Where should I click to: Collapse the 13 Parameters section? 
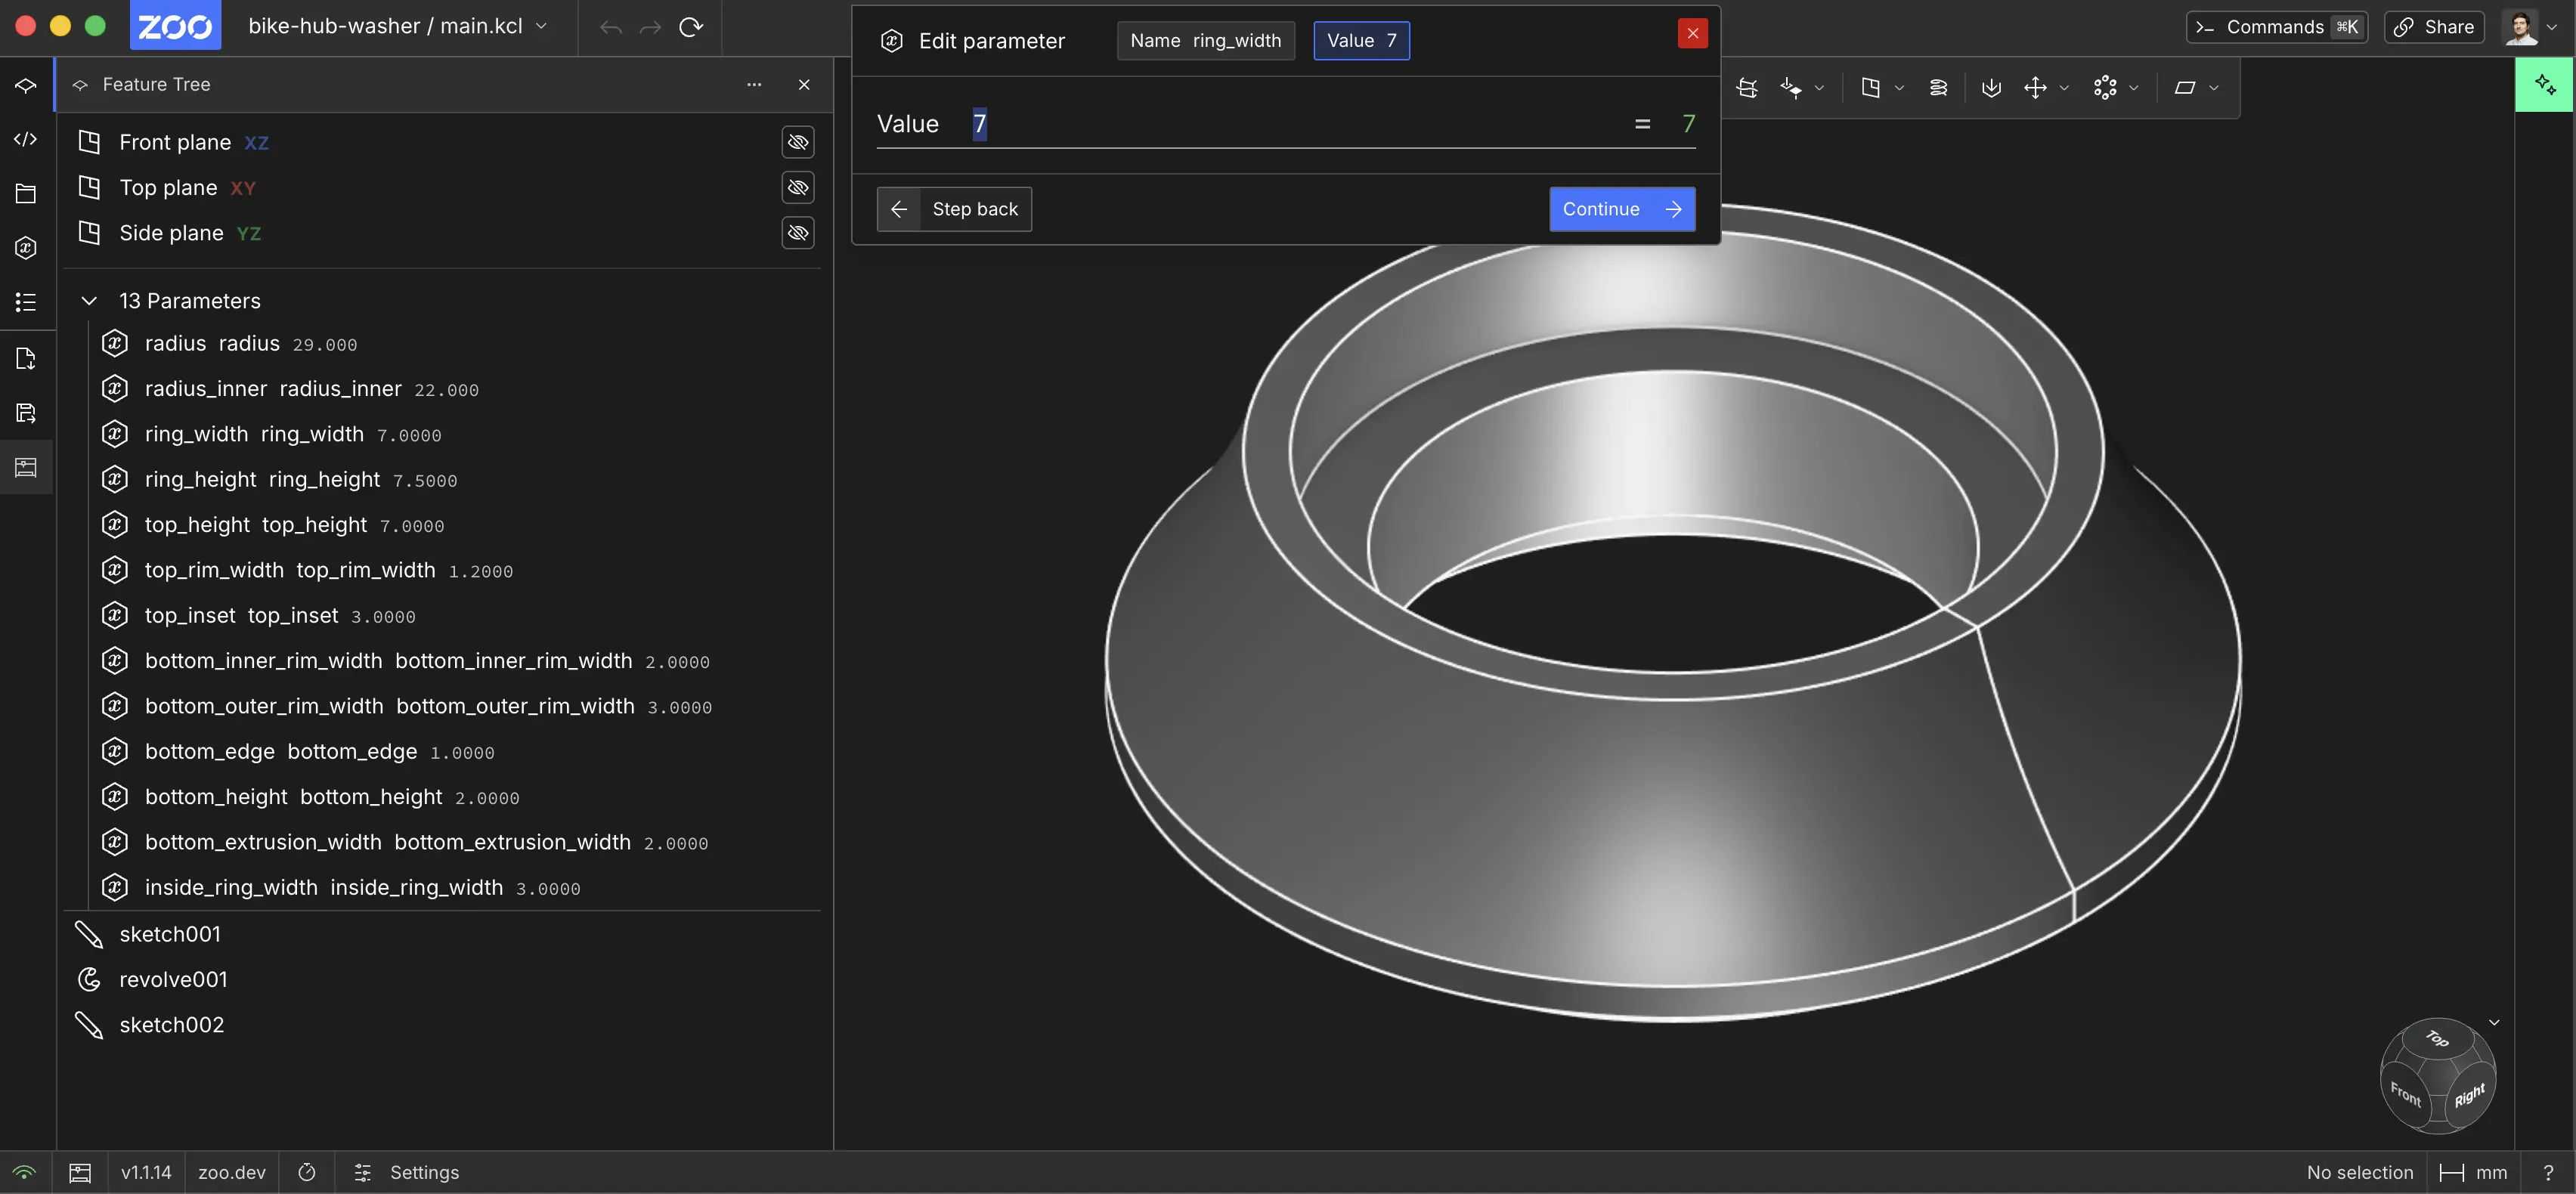(x=89, y=300)
